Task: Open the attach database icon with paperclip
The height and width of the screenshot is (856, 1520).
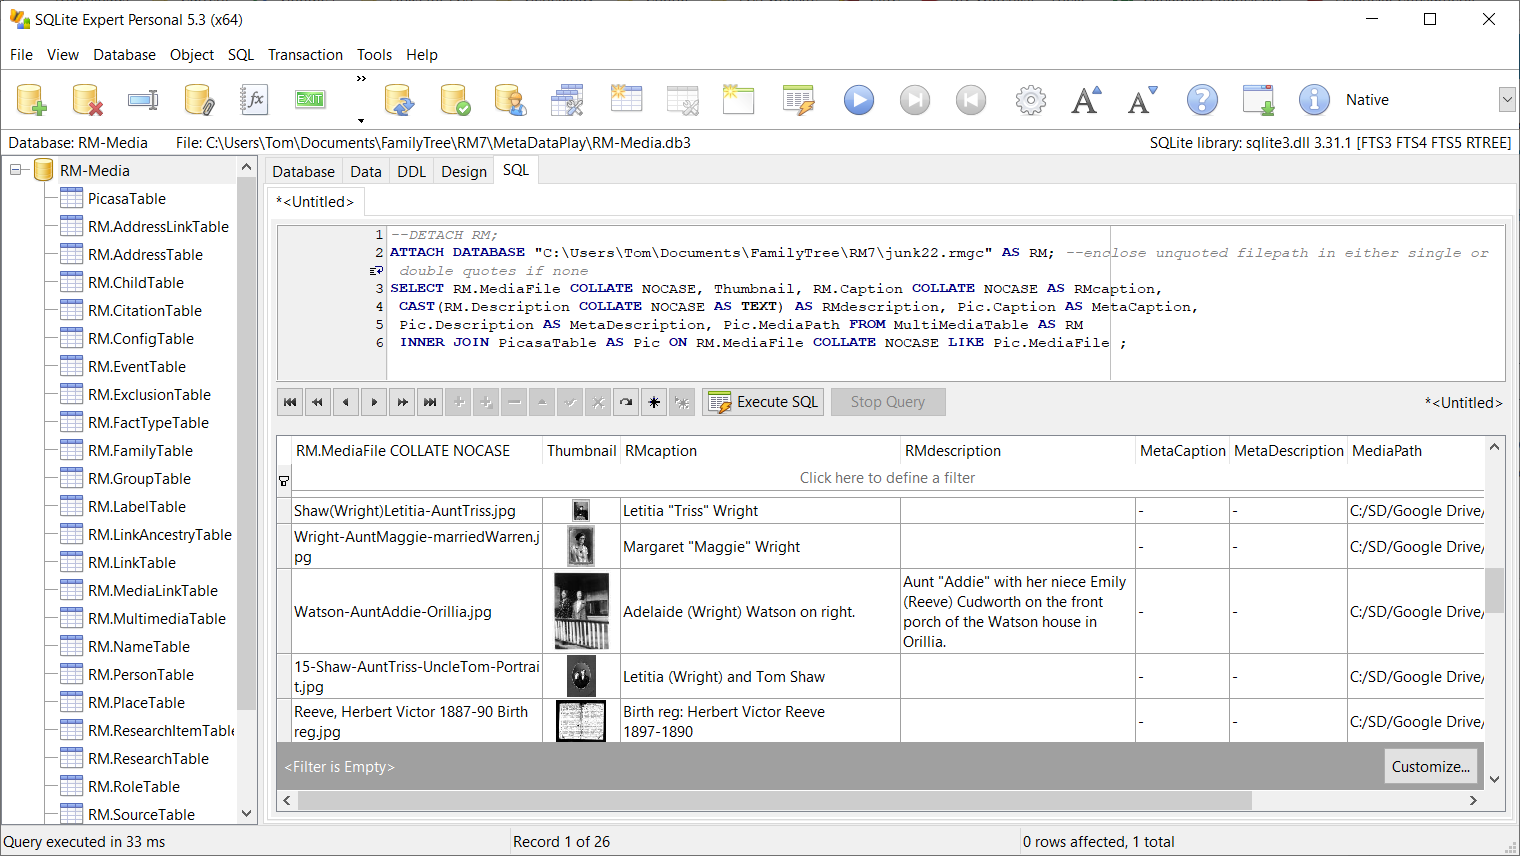Action: click(199, 100)
